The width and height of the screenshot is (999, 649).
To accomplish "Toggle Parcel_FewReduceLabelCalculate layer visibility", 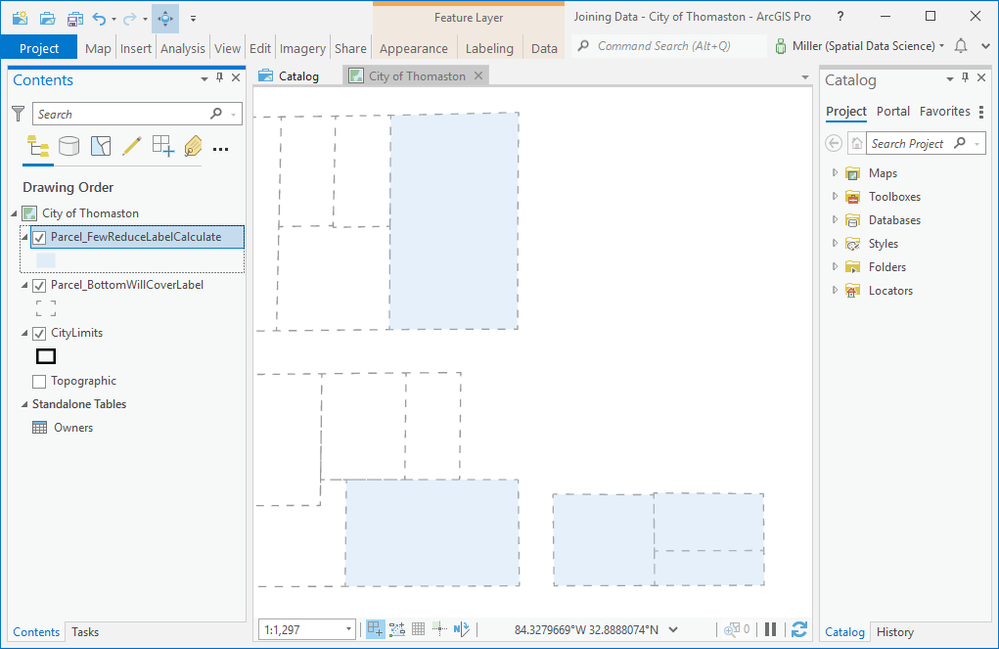I will 40,238.
